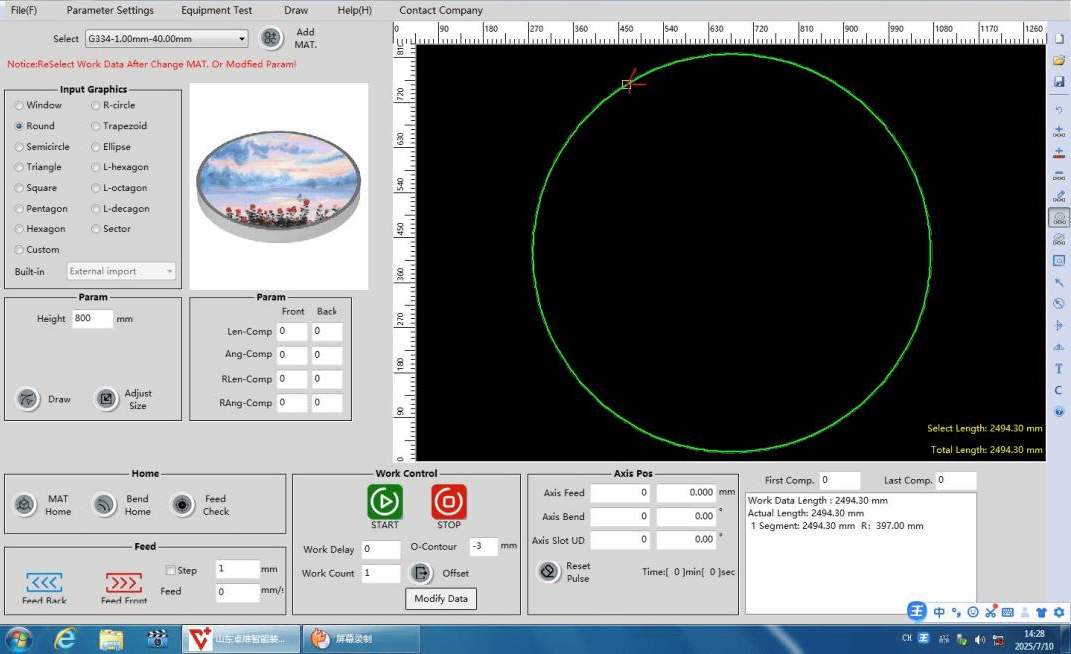
Task: Enable the Step checkbox in Feed panel
Action: [x=171, y=570]
